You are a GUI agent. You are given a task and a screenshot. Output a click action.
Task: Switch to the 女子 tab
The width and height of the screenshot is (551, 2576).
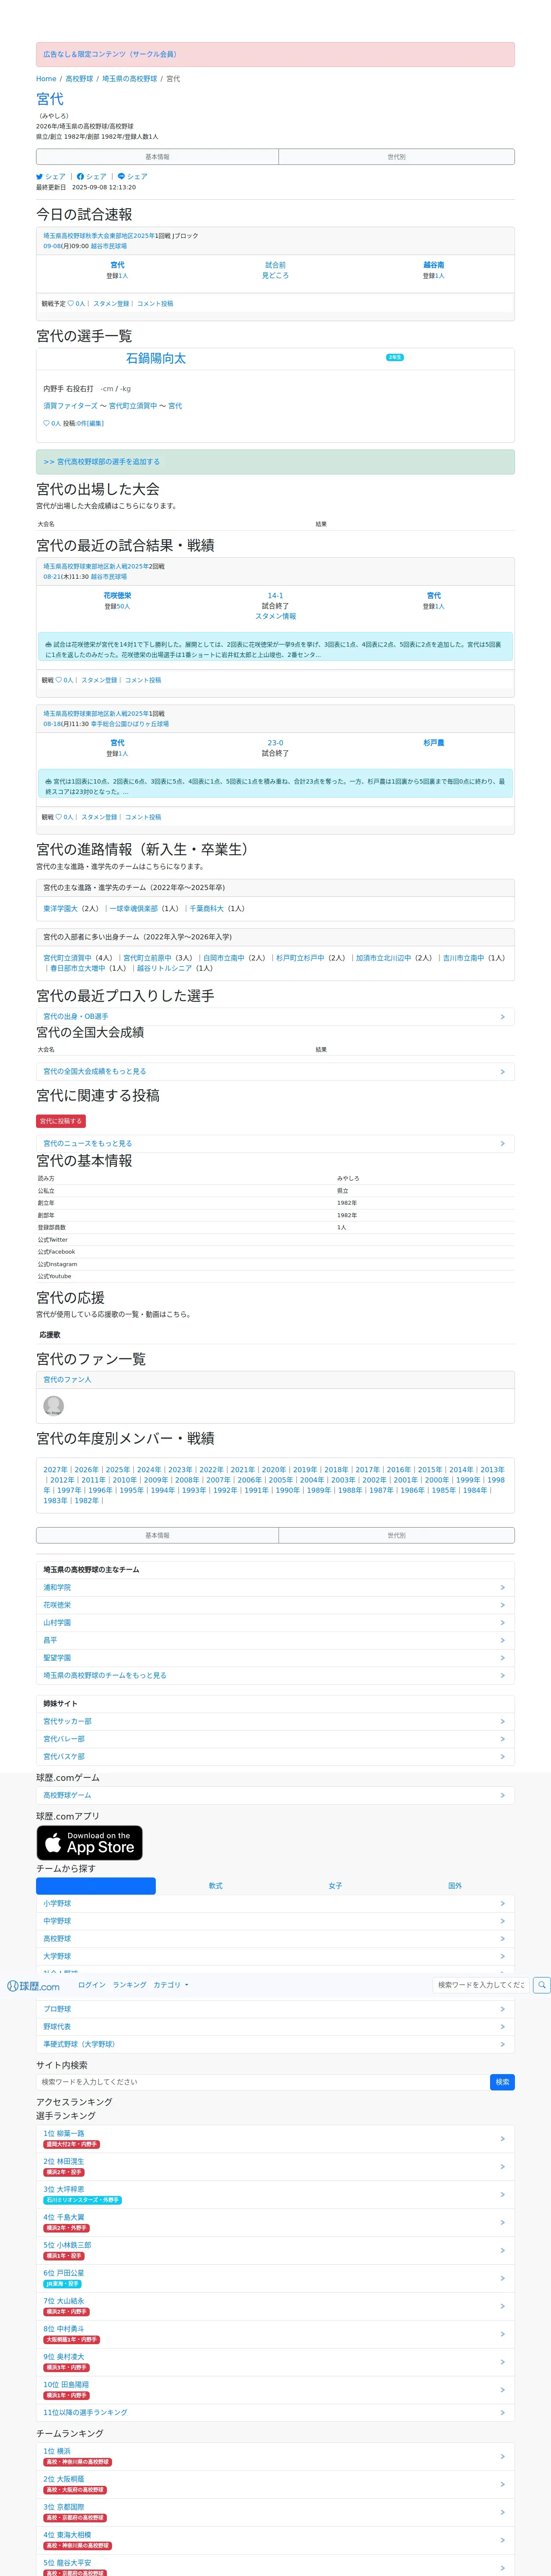[335, 1886]
